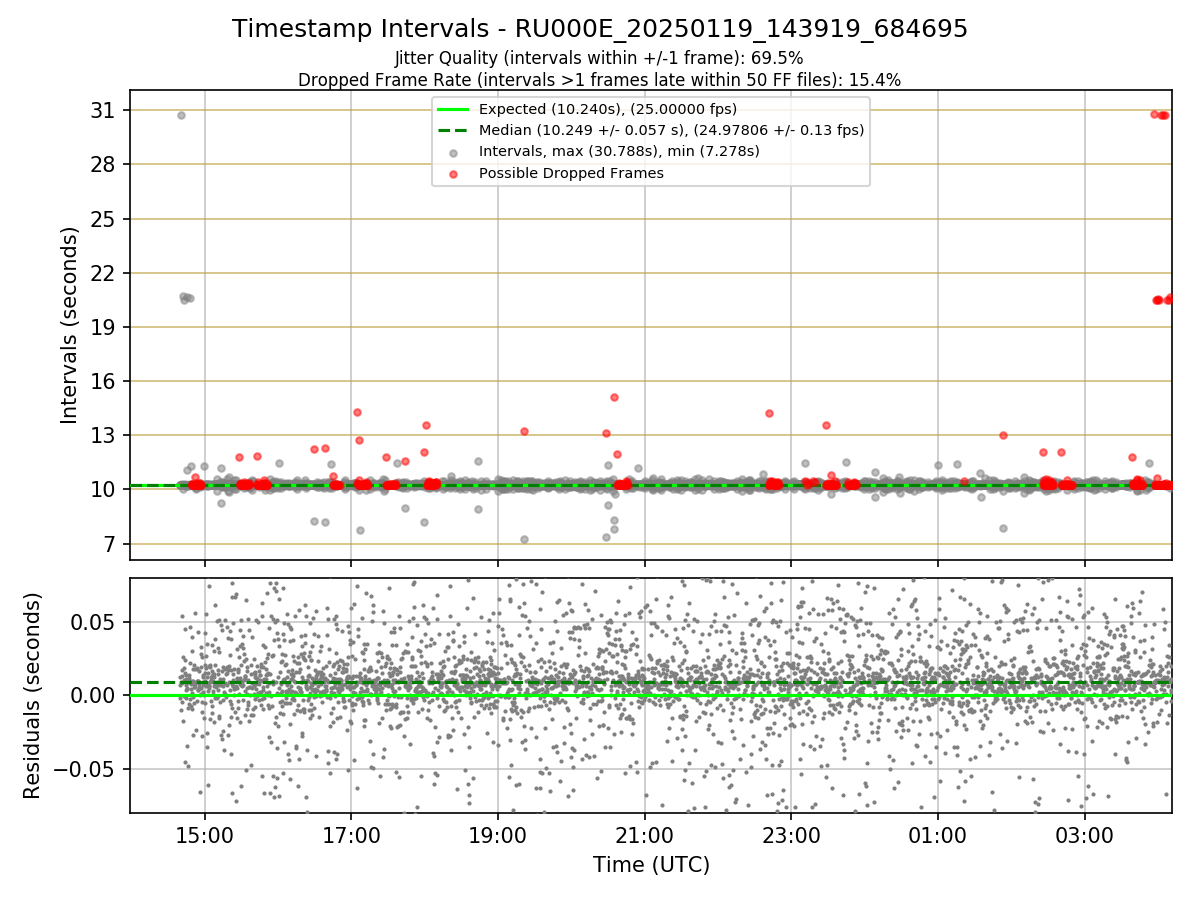Click the 'Jitter Quality' subtitle line showing 69.5%

(x=600, y=58)
